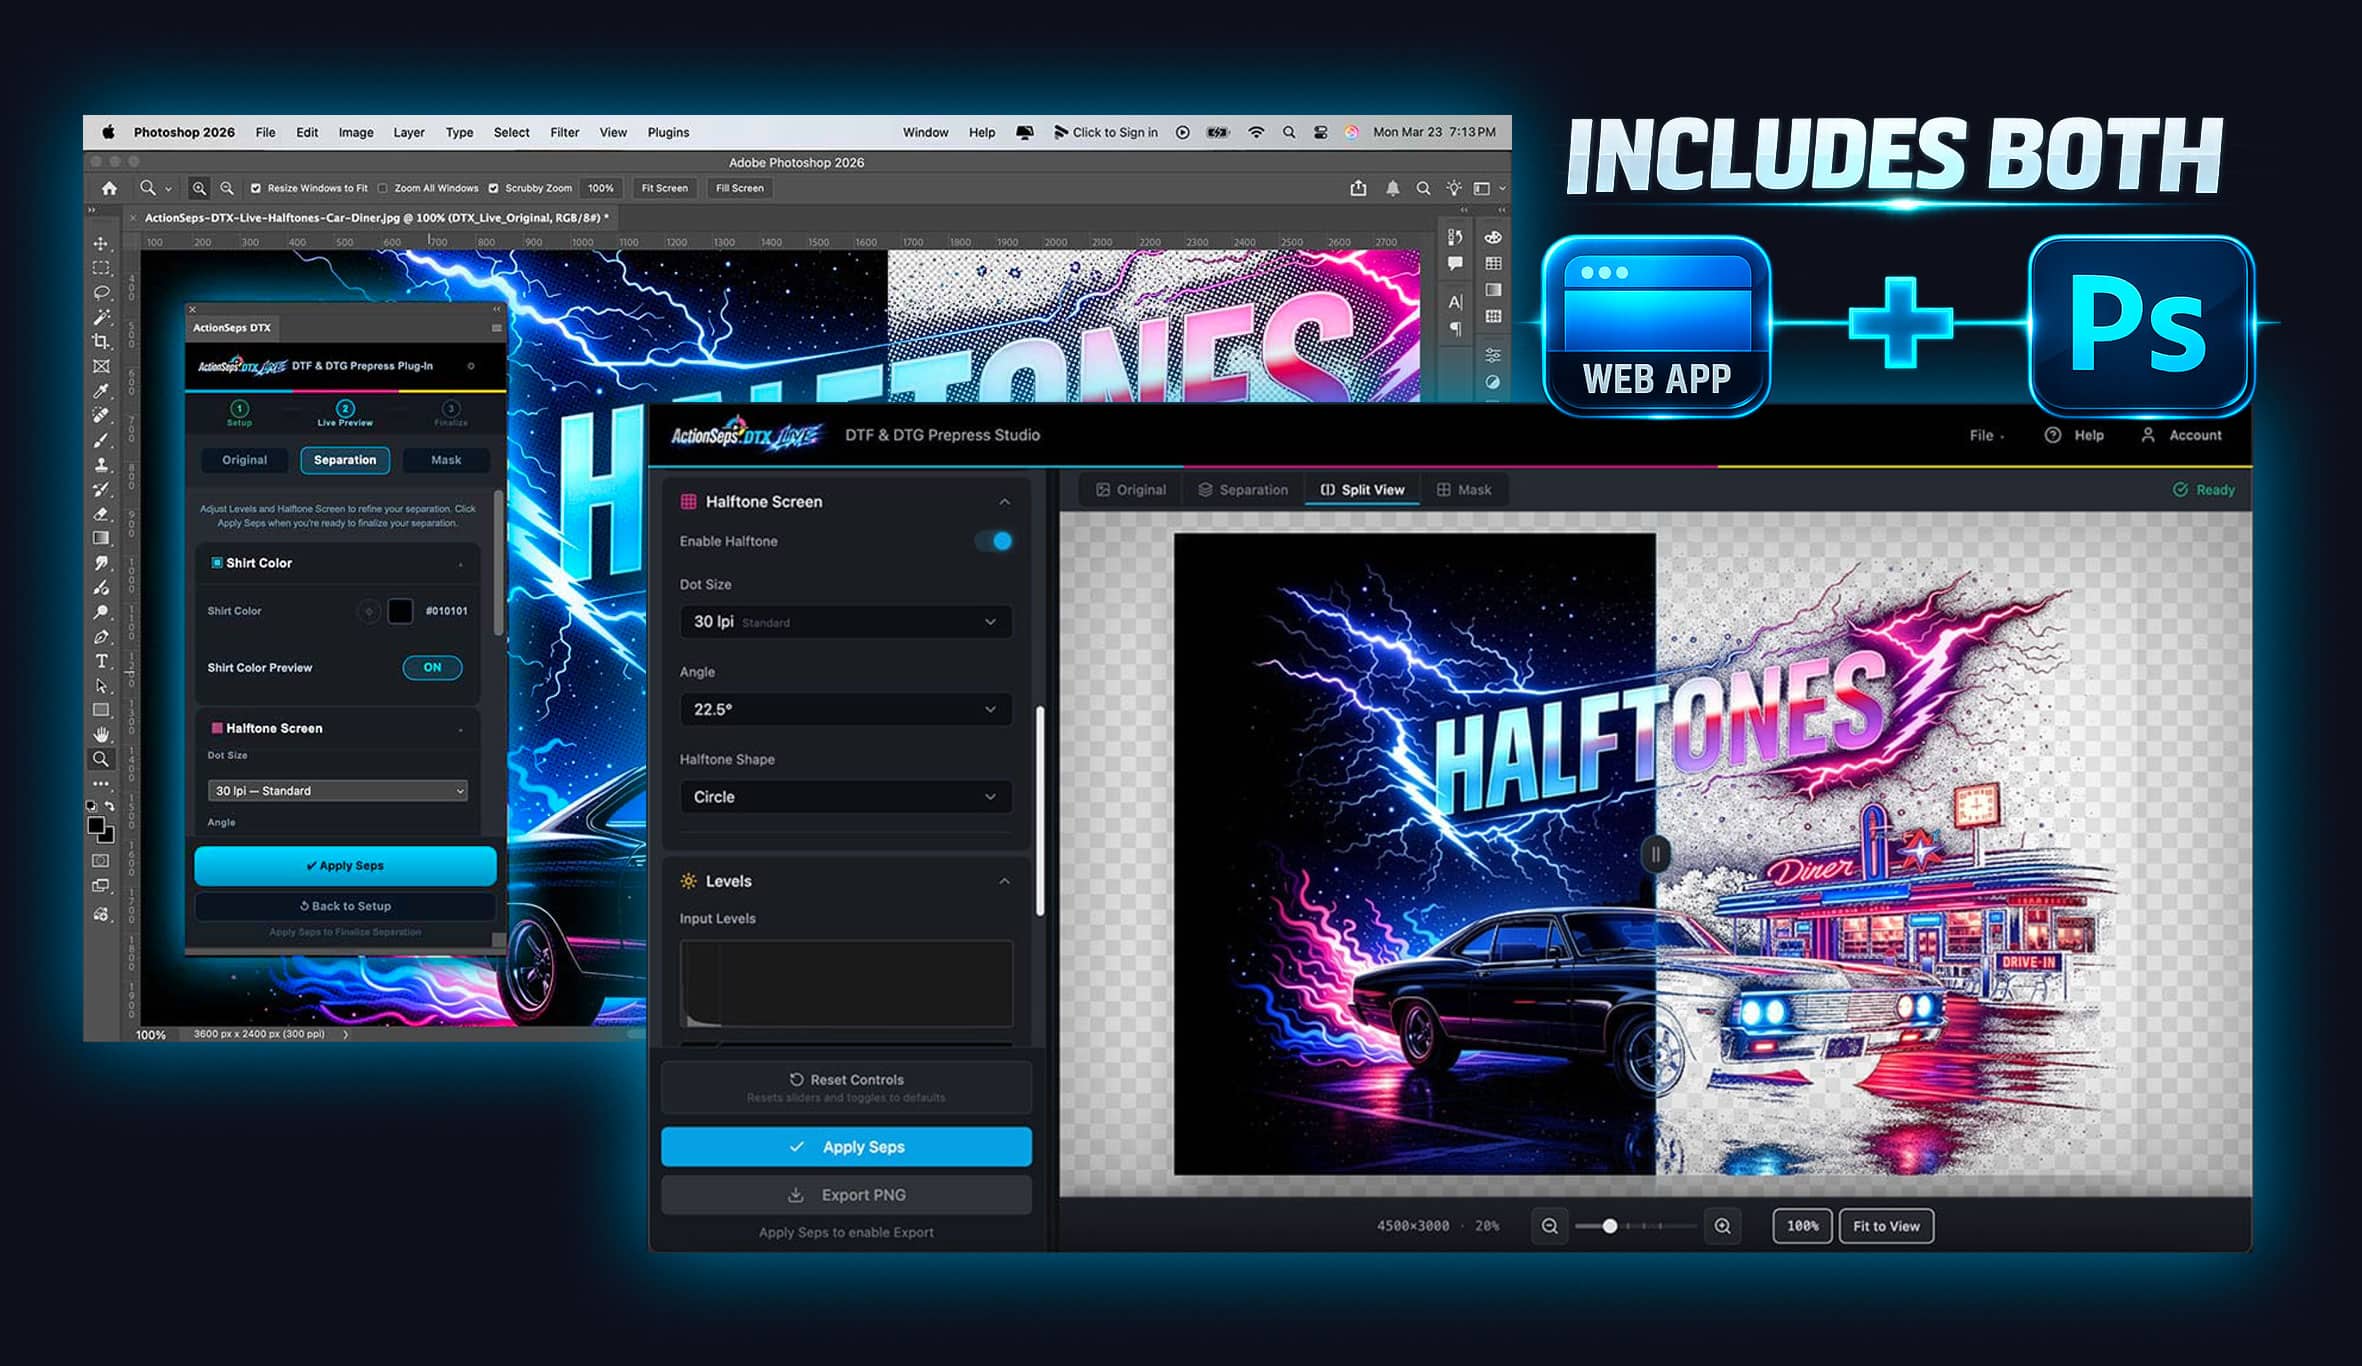Click the zoom-out magnifier in the web app

[1550, 1225]
